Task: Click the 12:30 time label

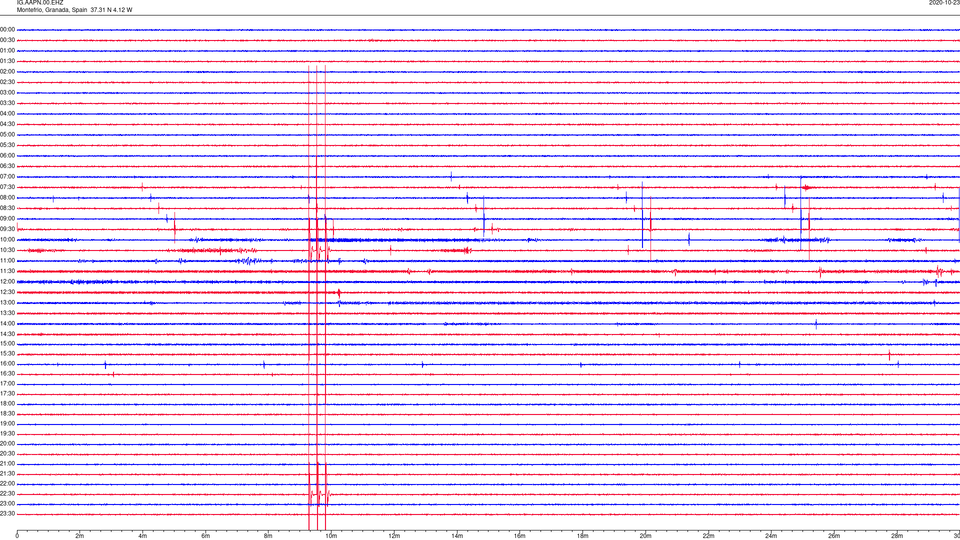Action: (x=7, y=292)
